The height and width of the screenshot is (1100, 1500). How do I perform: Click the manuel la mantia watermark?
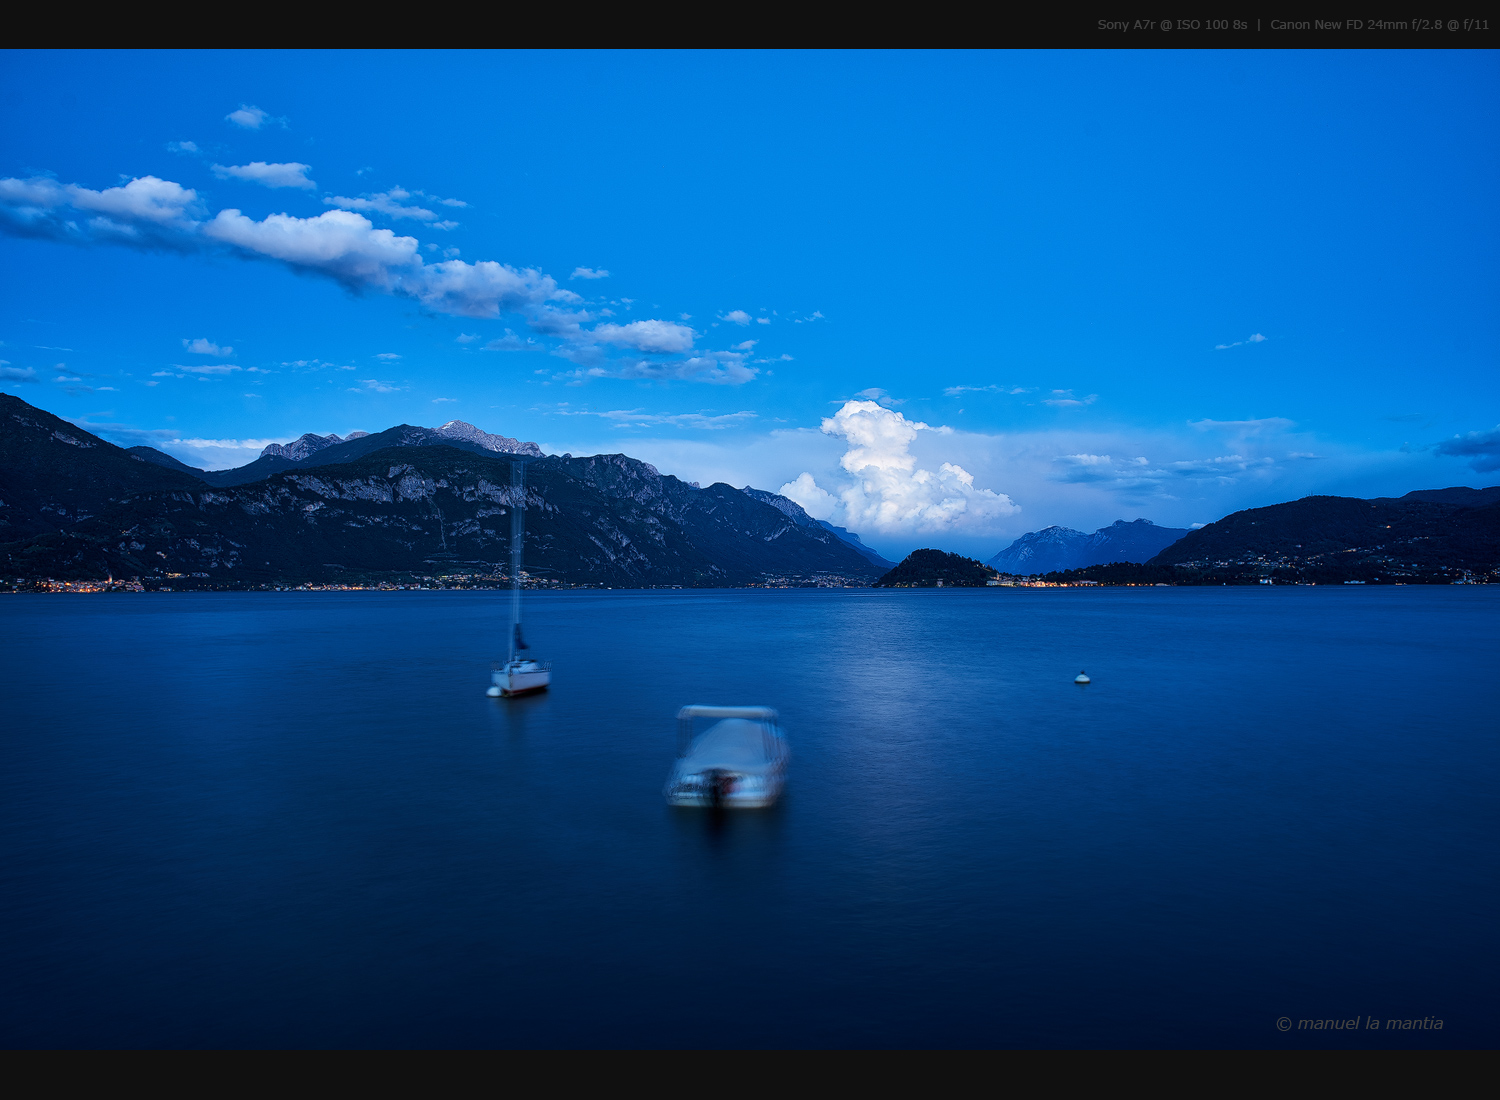point(1370,1021)
